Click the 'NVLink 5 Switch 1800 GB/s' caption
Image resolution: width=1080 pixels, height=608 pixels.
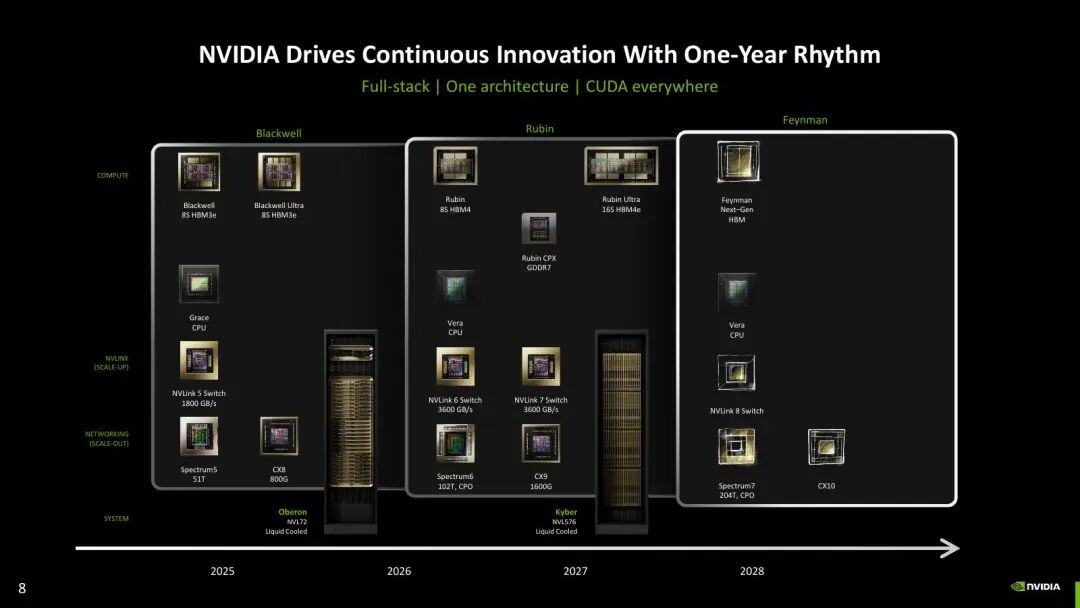coord(199,398)
